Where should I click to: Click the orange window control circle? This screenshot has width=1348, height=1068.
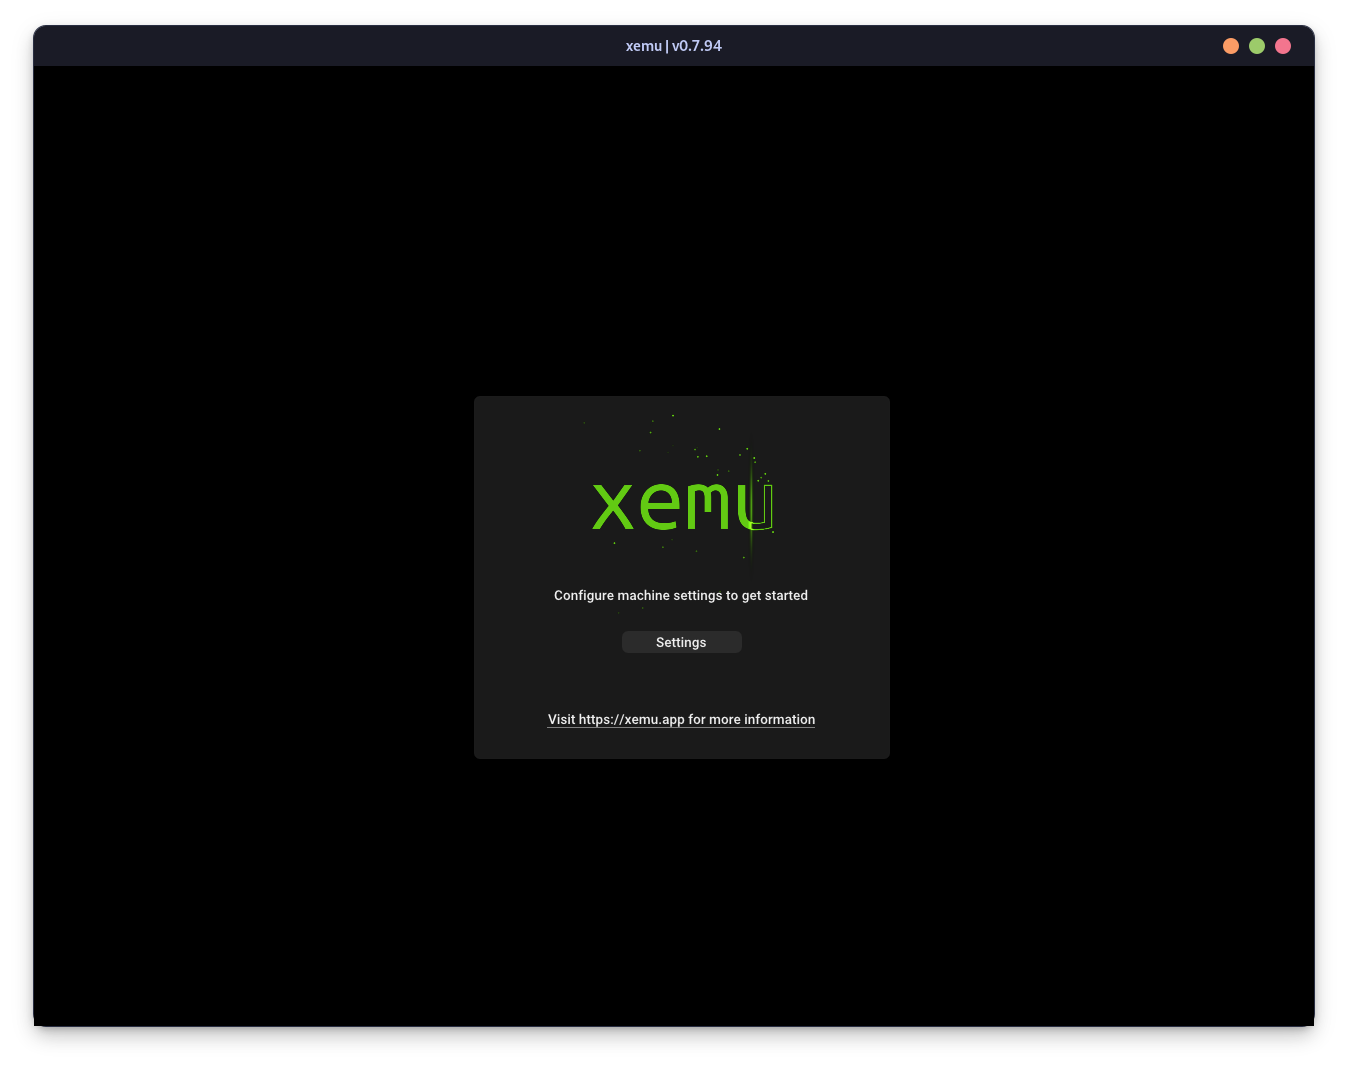(x=1230, y=45)
